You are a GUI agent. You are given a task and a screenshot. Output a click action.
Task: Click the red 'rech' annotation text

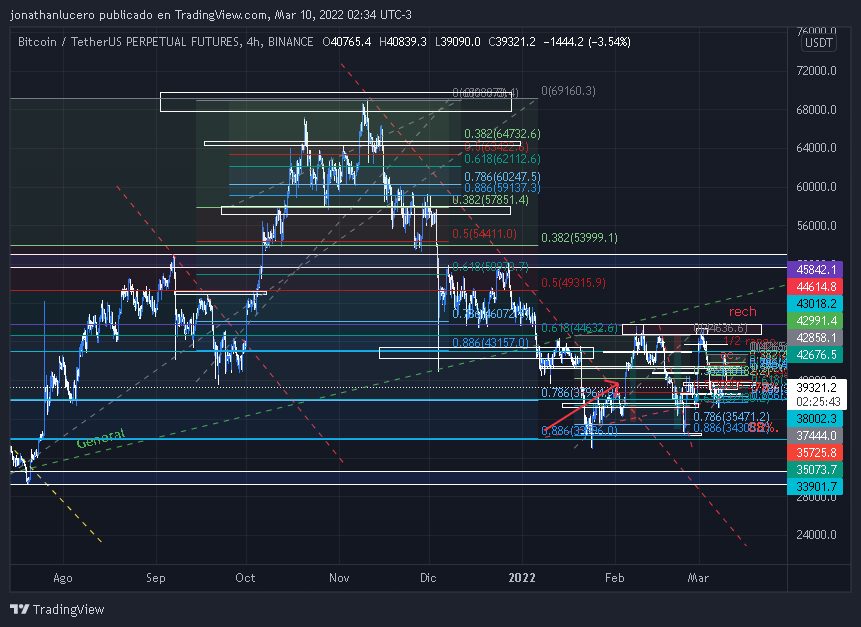(742, 312)
